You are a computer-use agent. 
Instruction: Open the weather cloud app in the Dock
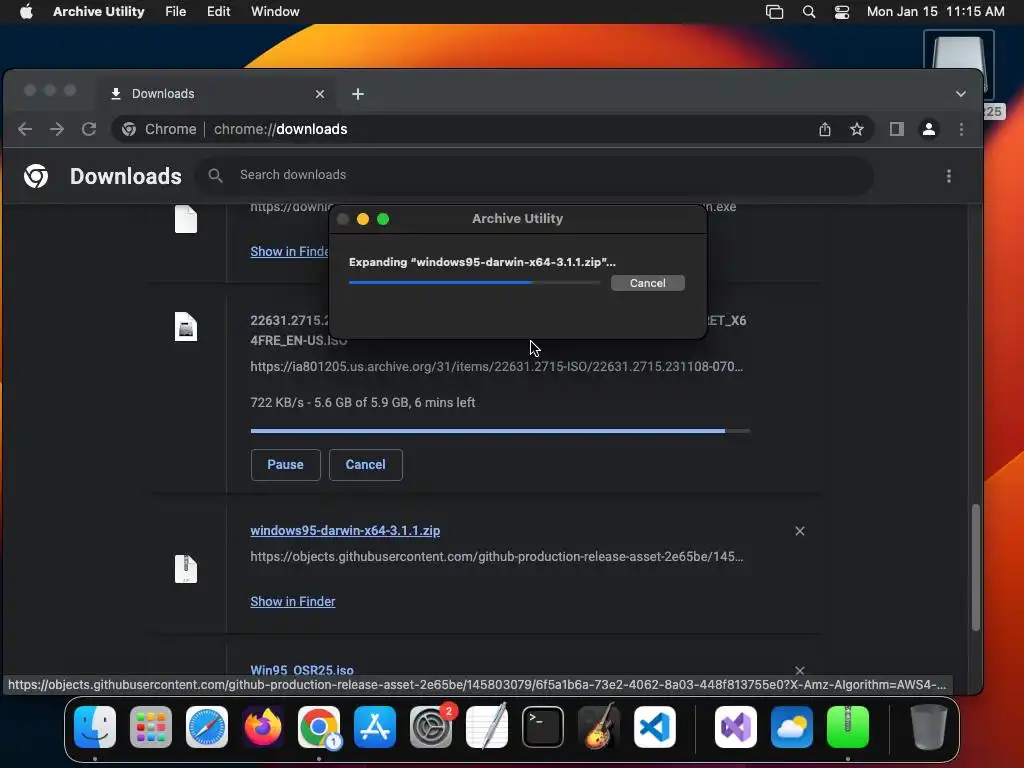coord(792,727)
